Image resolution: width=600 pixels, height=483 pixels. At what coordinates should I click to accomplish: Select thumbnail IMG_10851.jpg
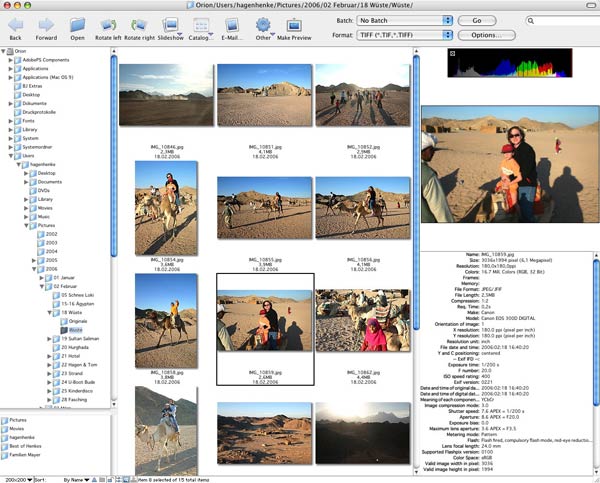point(264,95)
